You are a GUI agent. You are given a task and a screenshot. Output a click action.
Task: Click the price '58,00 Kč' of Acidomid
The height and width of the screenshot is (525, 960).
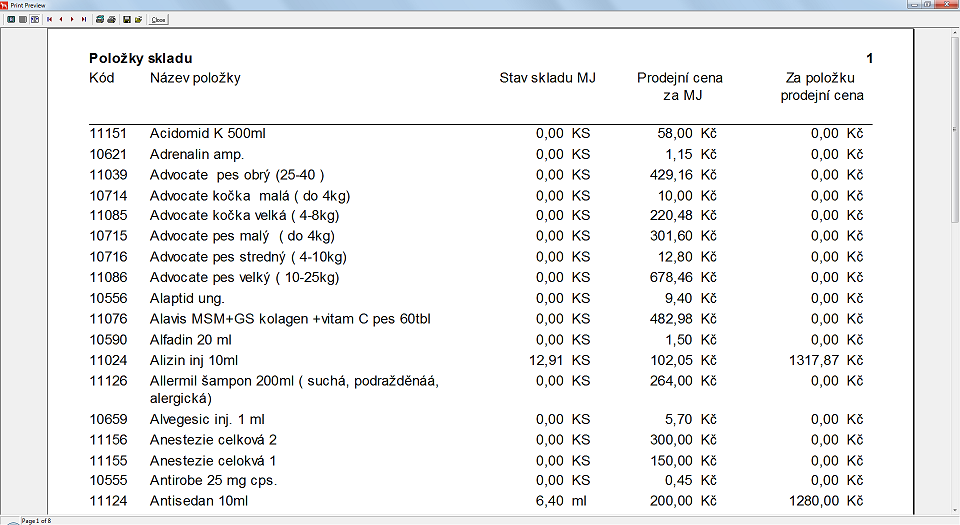[686, 133]
